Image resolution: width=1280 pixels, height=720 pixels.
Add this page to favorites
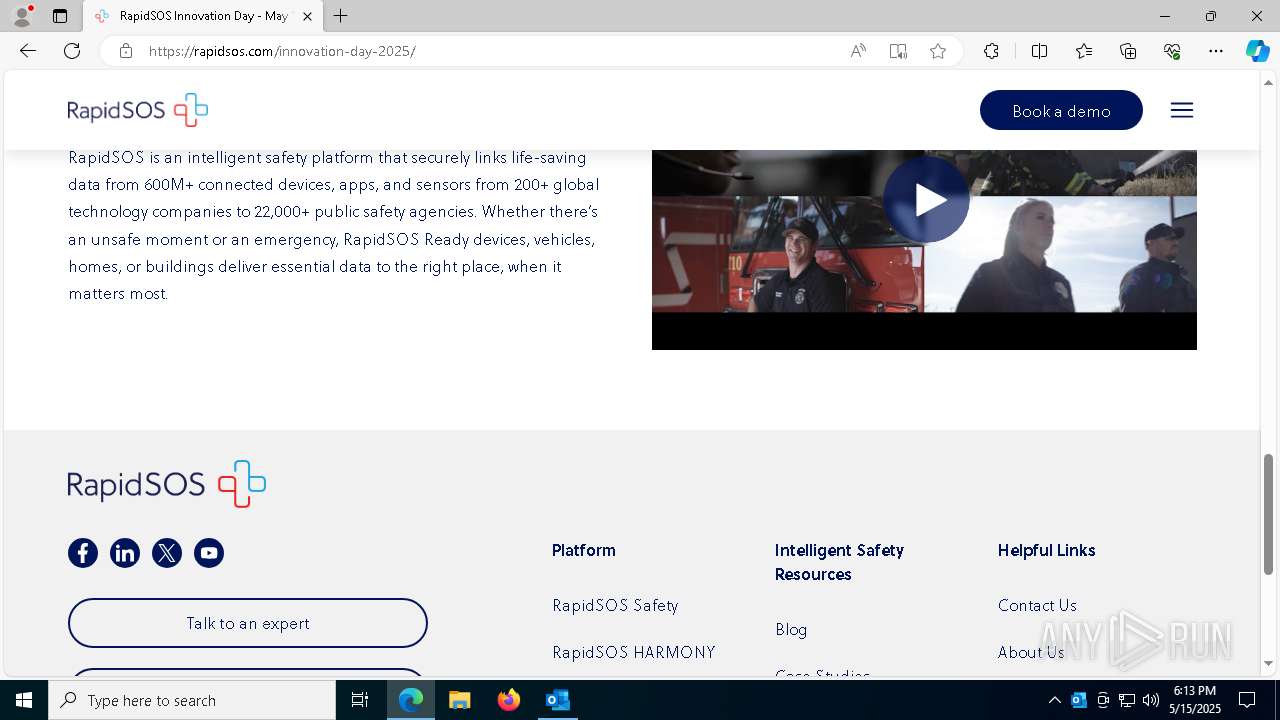[938, 51]
